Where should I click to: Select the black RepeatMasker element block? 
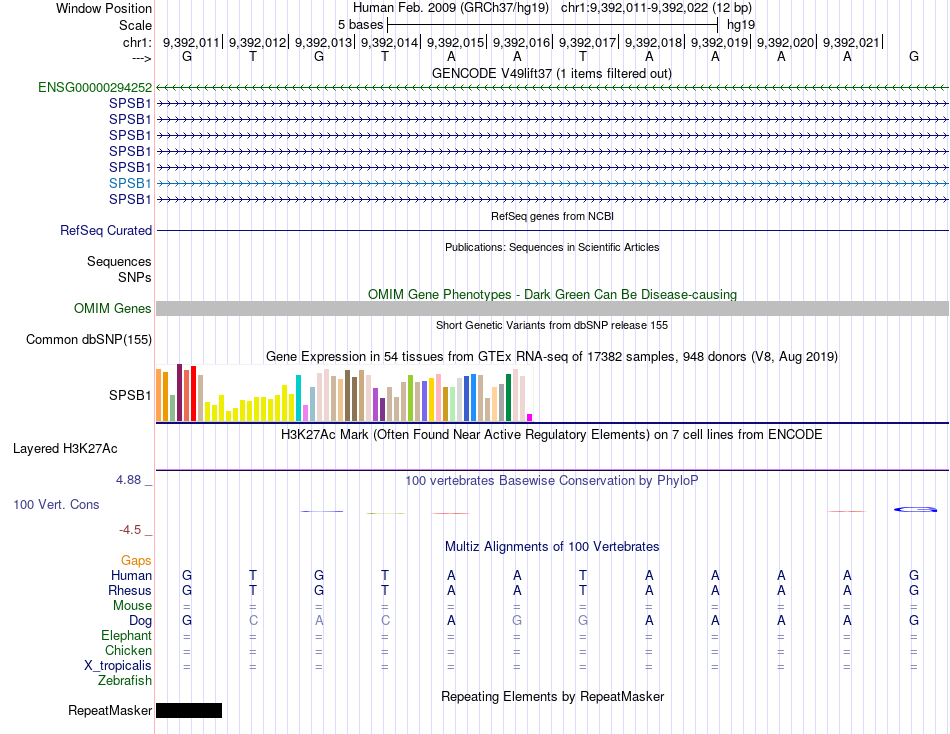point(189,710)
